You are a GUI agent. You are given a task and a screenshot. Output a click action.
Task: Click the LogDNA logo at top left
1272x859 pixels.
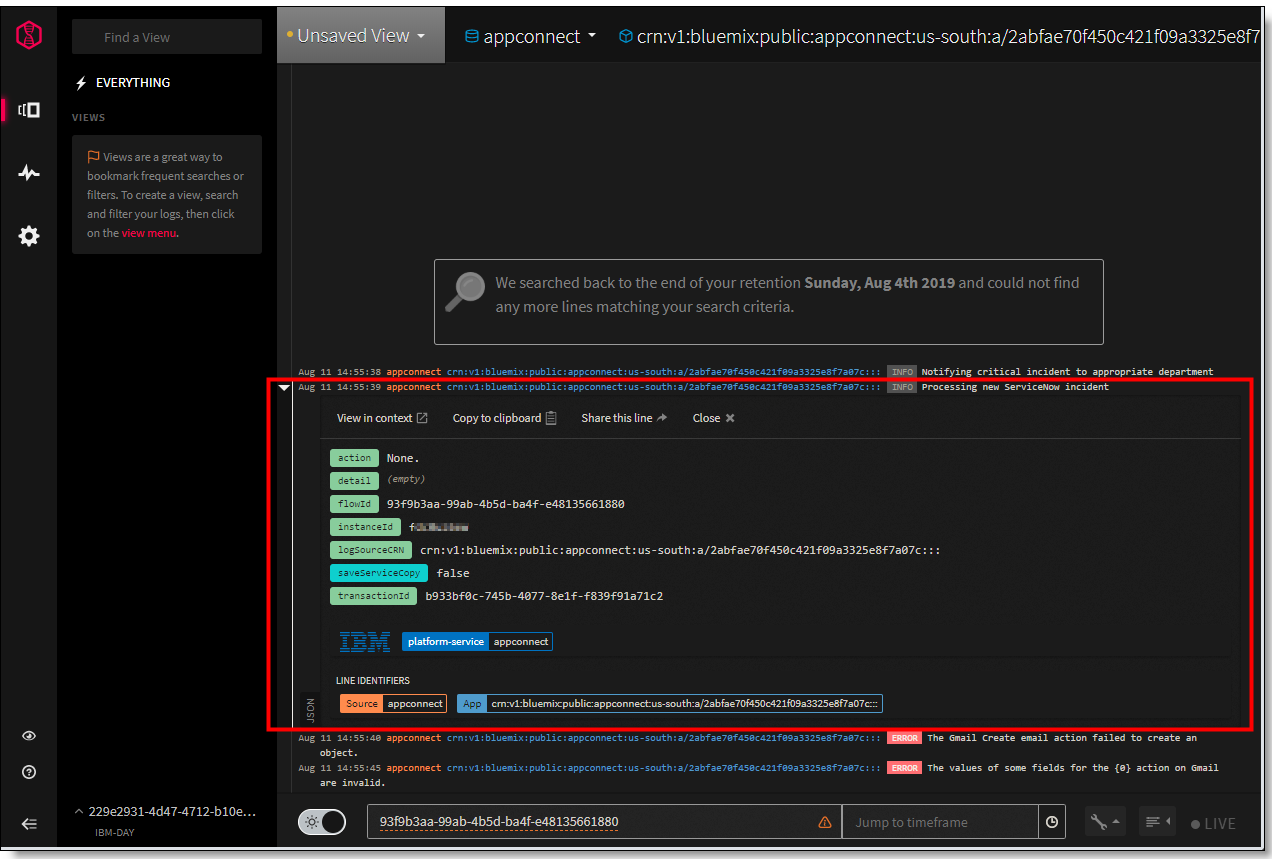click(28, 34)
